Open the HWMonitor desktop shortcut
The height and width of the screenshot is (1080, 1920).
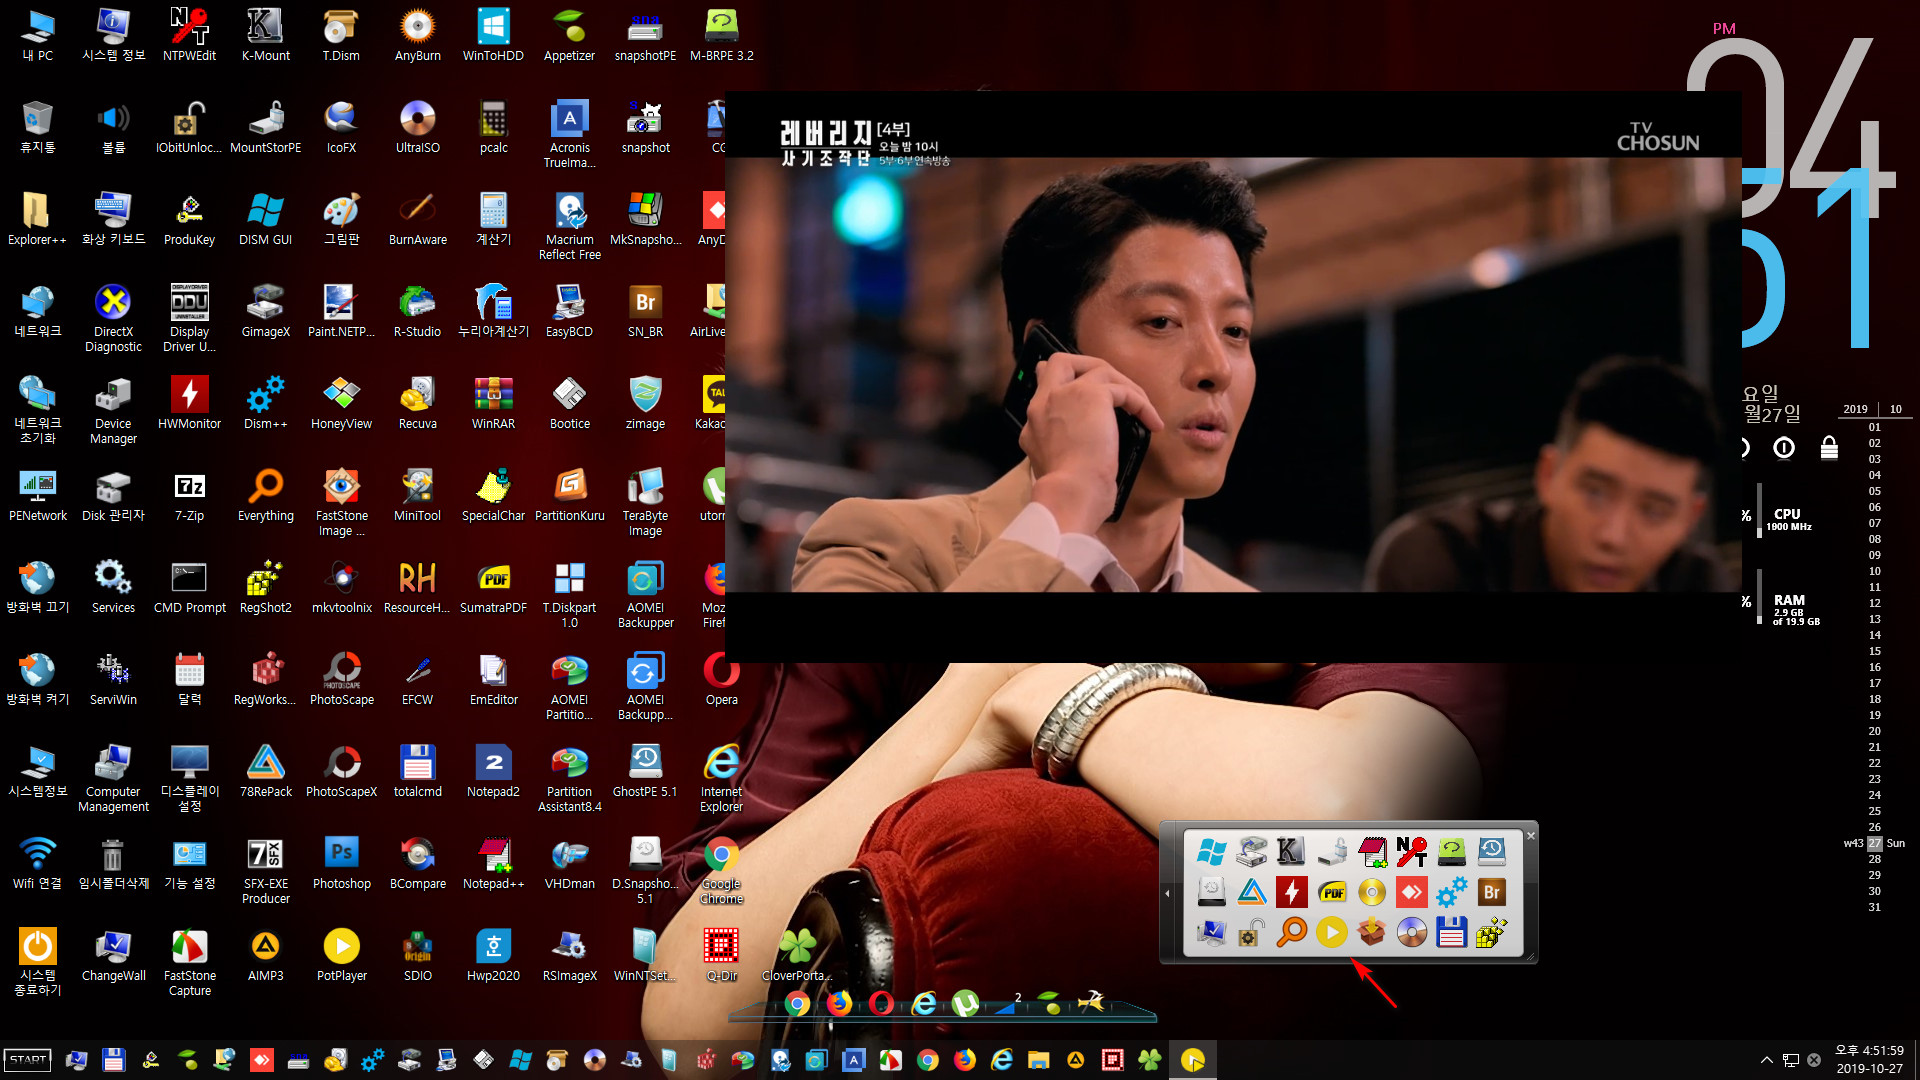pos(189,403)
